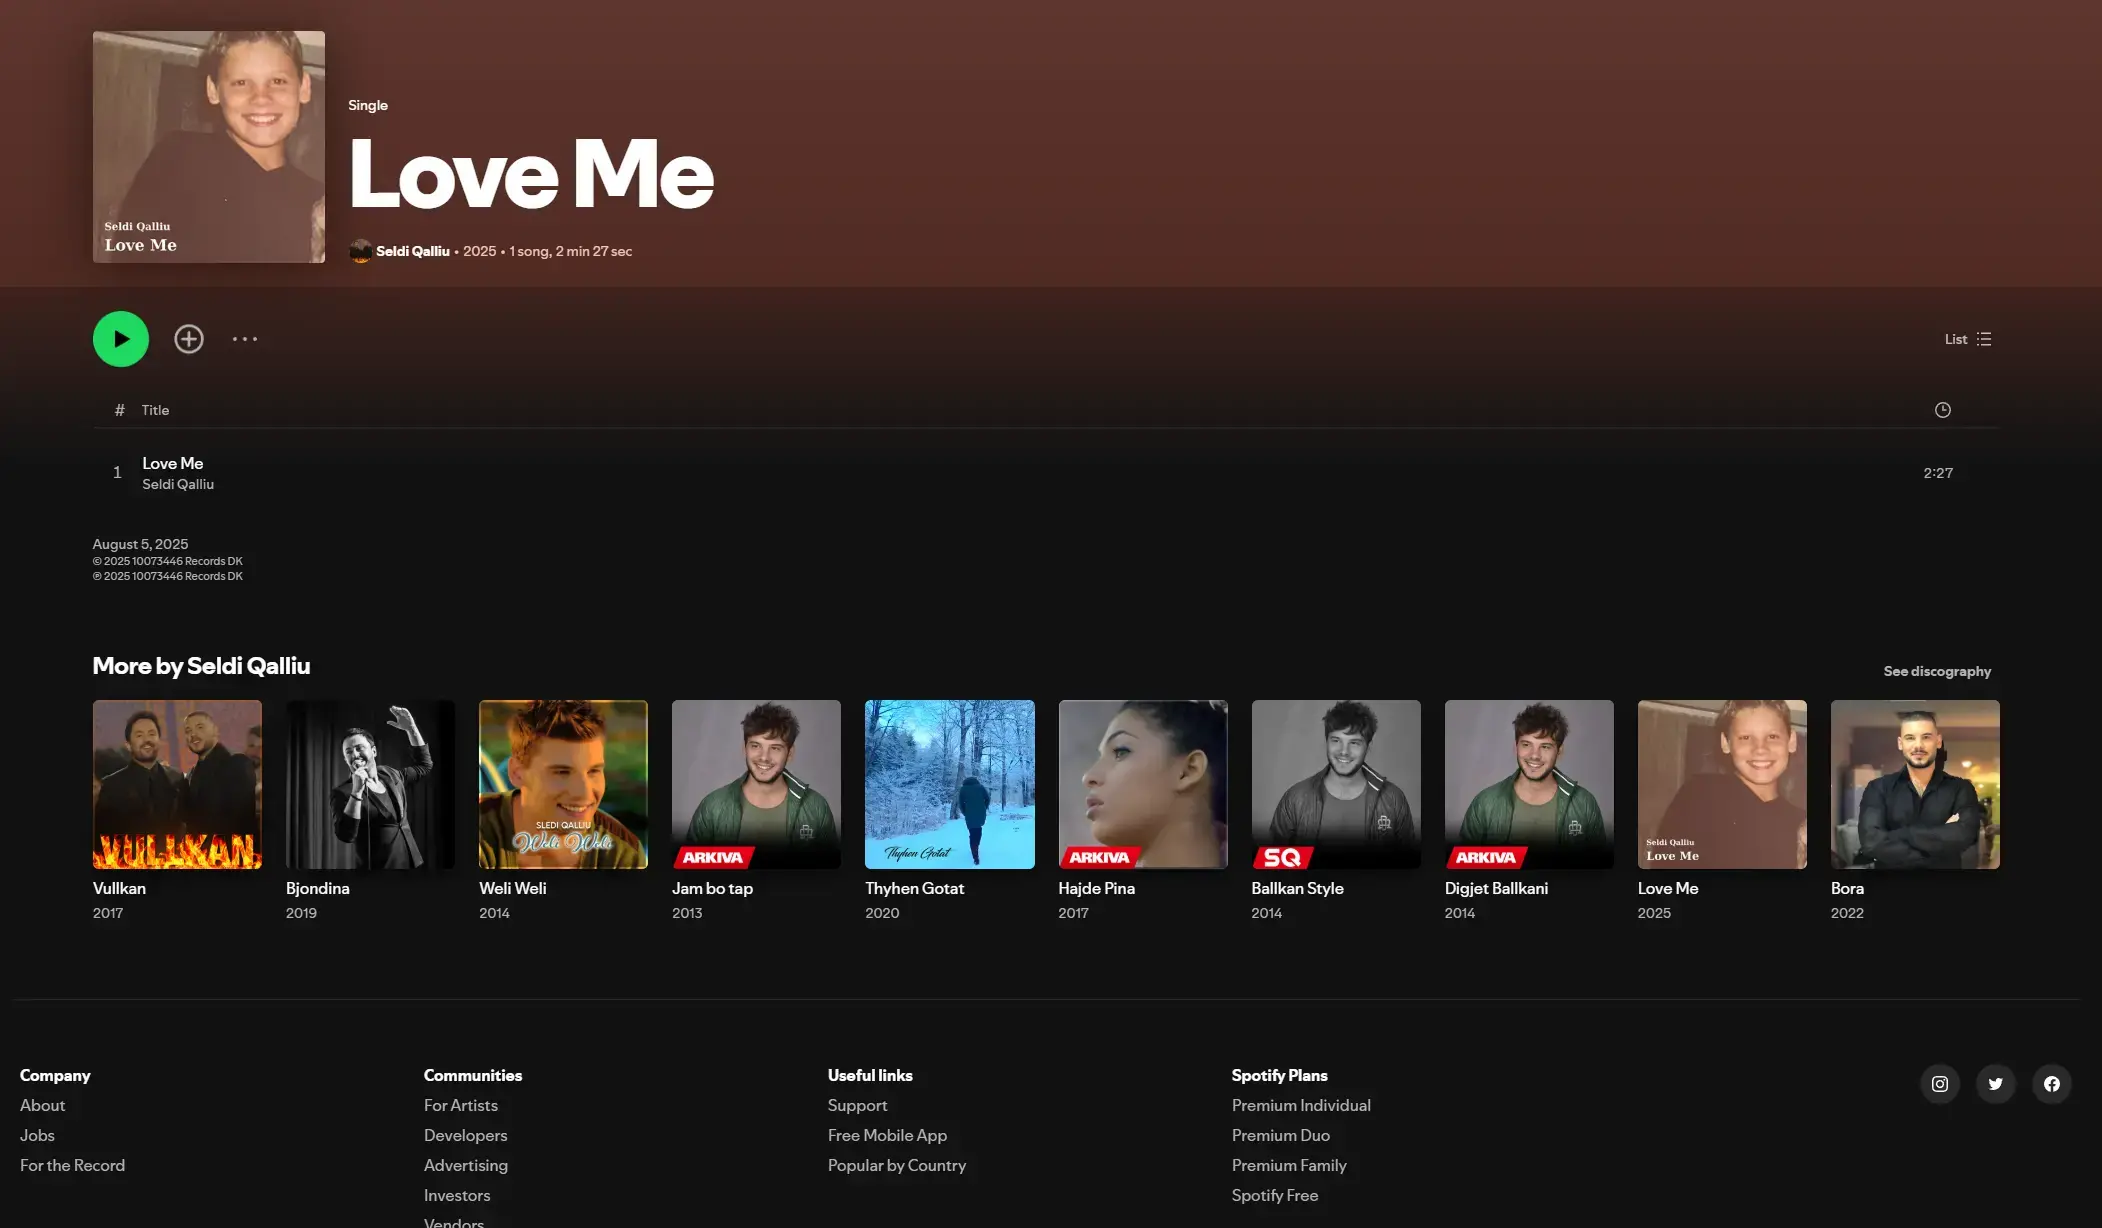The height and width of the screenshot is (1228, 2102).
Task: Add single to library plus icon
Action: tap(189, 339)
